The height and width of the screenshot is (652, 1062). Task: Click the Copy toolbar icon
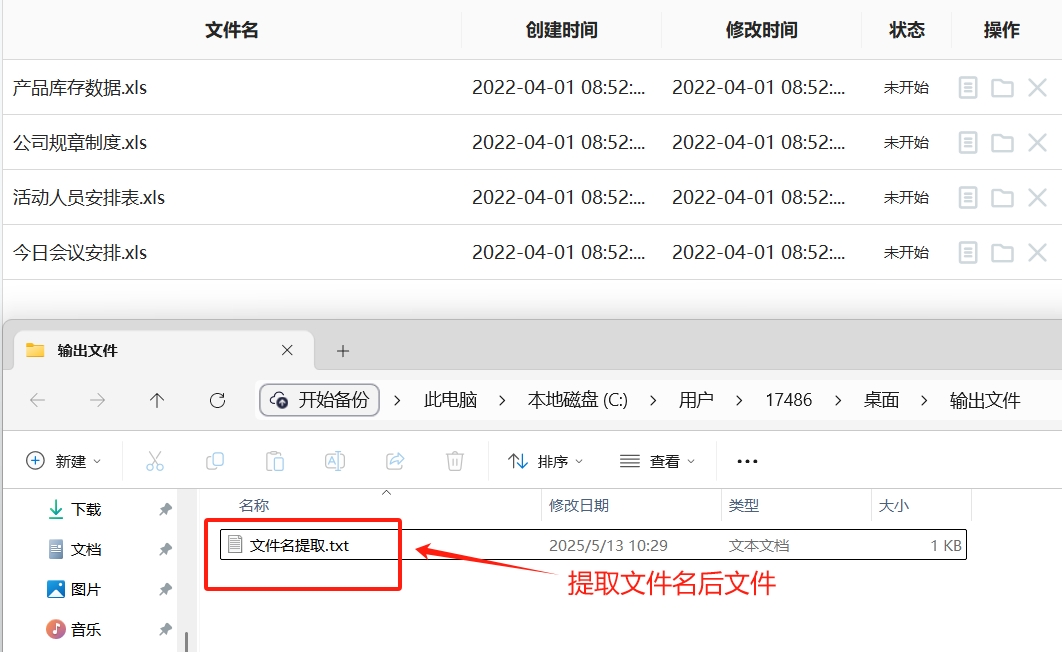[x=215, y=461]
